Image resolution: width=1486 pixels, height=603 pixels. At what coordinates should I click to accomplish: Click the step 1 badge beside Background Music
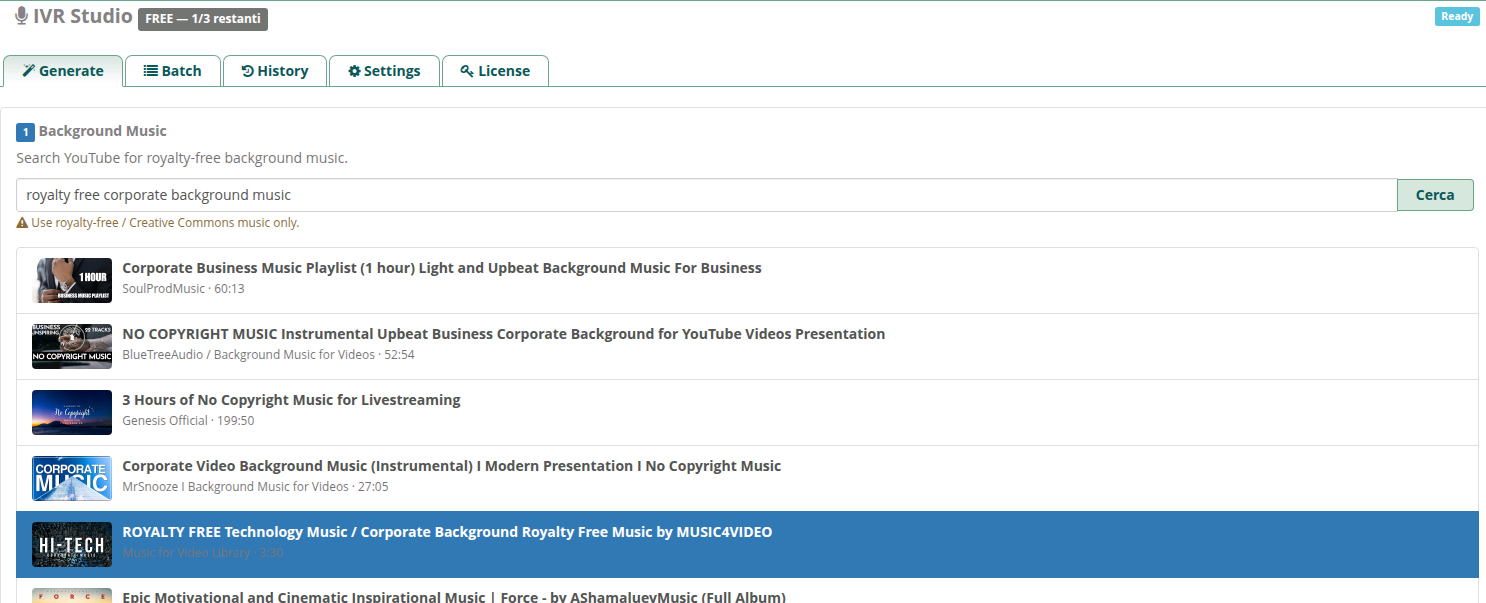[25, 132]
